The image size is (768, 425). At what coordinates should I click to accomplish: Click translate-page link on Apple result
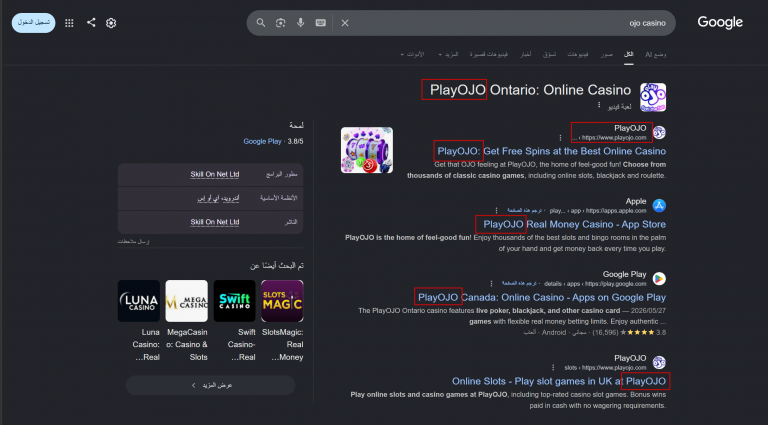tap(524, 211)
